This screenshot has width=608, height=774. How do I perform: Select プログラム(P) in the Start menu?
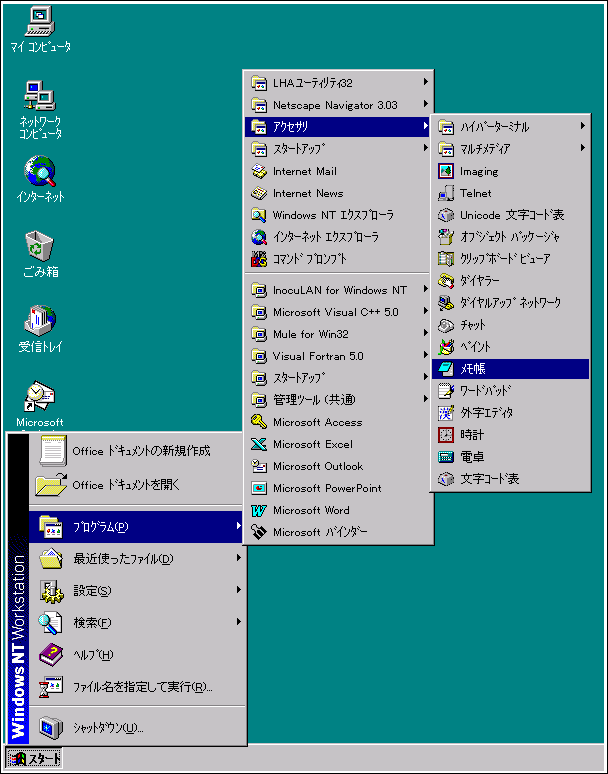click(137, 527)
